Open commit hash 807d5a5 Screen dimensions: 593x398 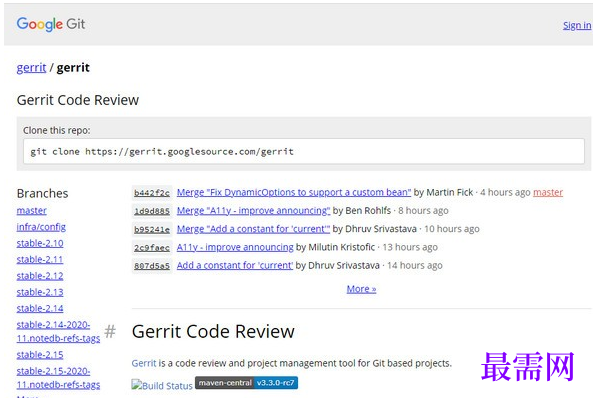(x=152, y=266)
